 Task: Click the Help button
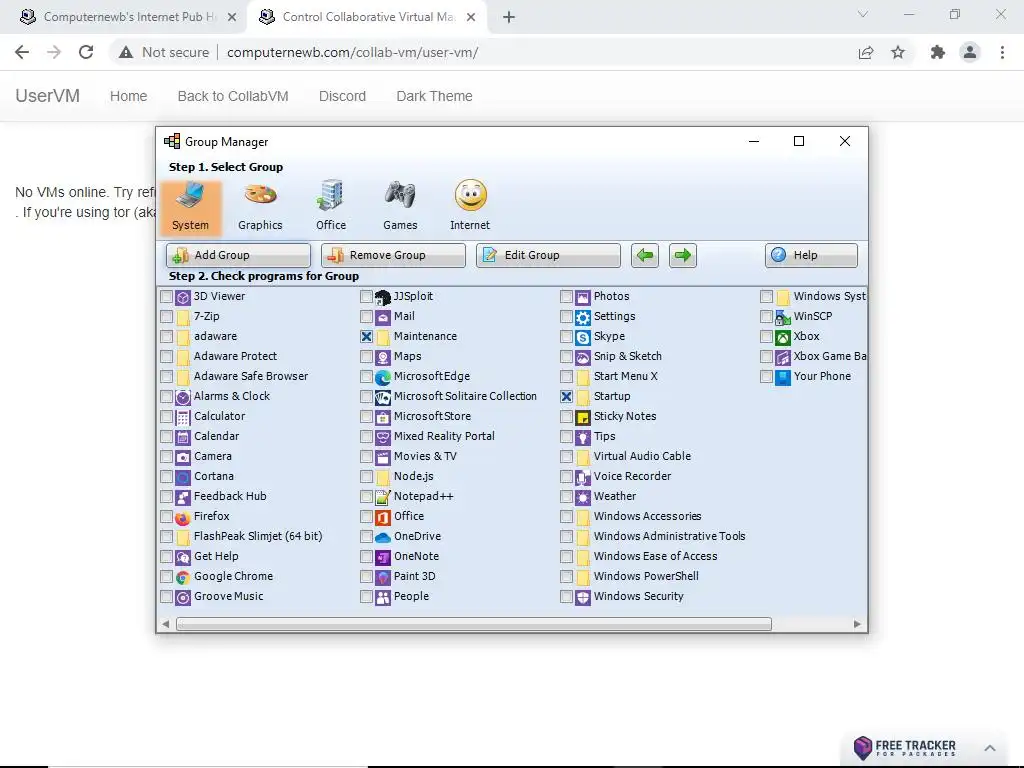coord(811,255)
